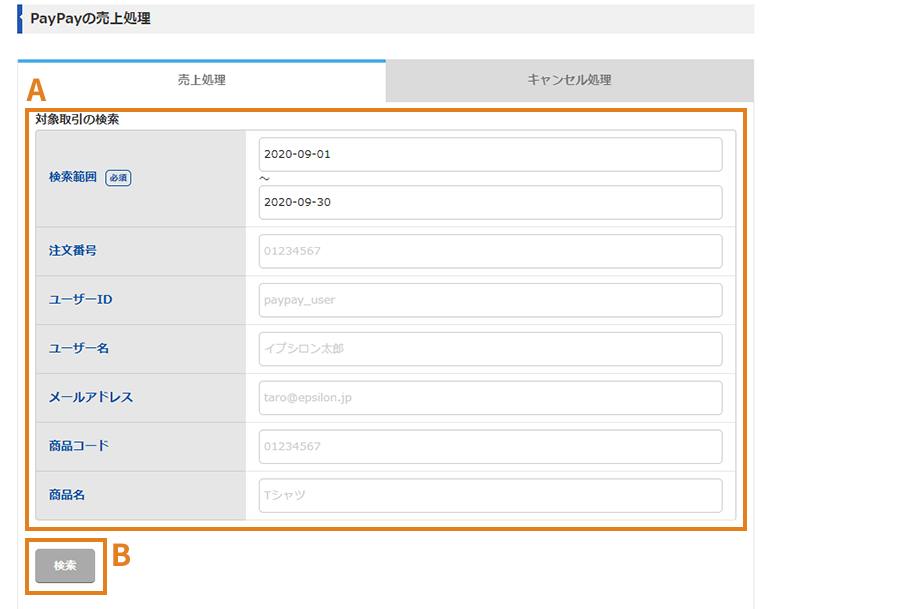Select the ユーザー名 input field
The width and height of the screenshot is (910, 609).
tap(490, 349)
